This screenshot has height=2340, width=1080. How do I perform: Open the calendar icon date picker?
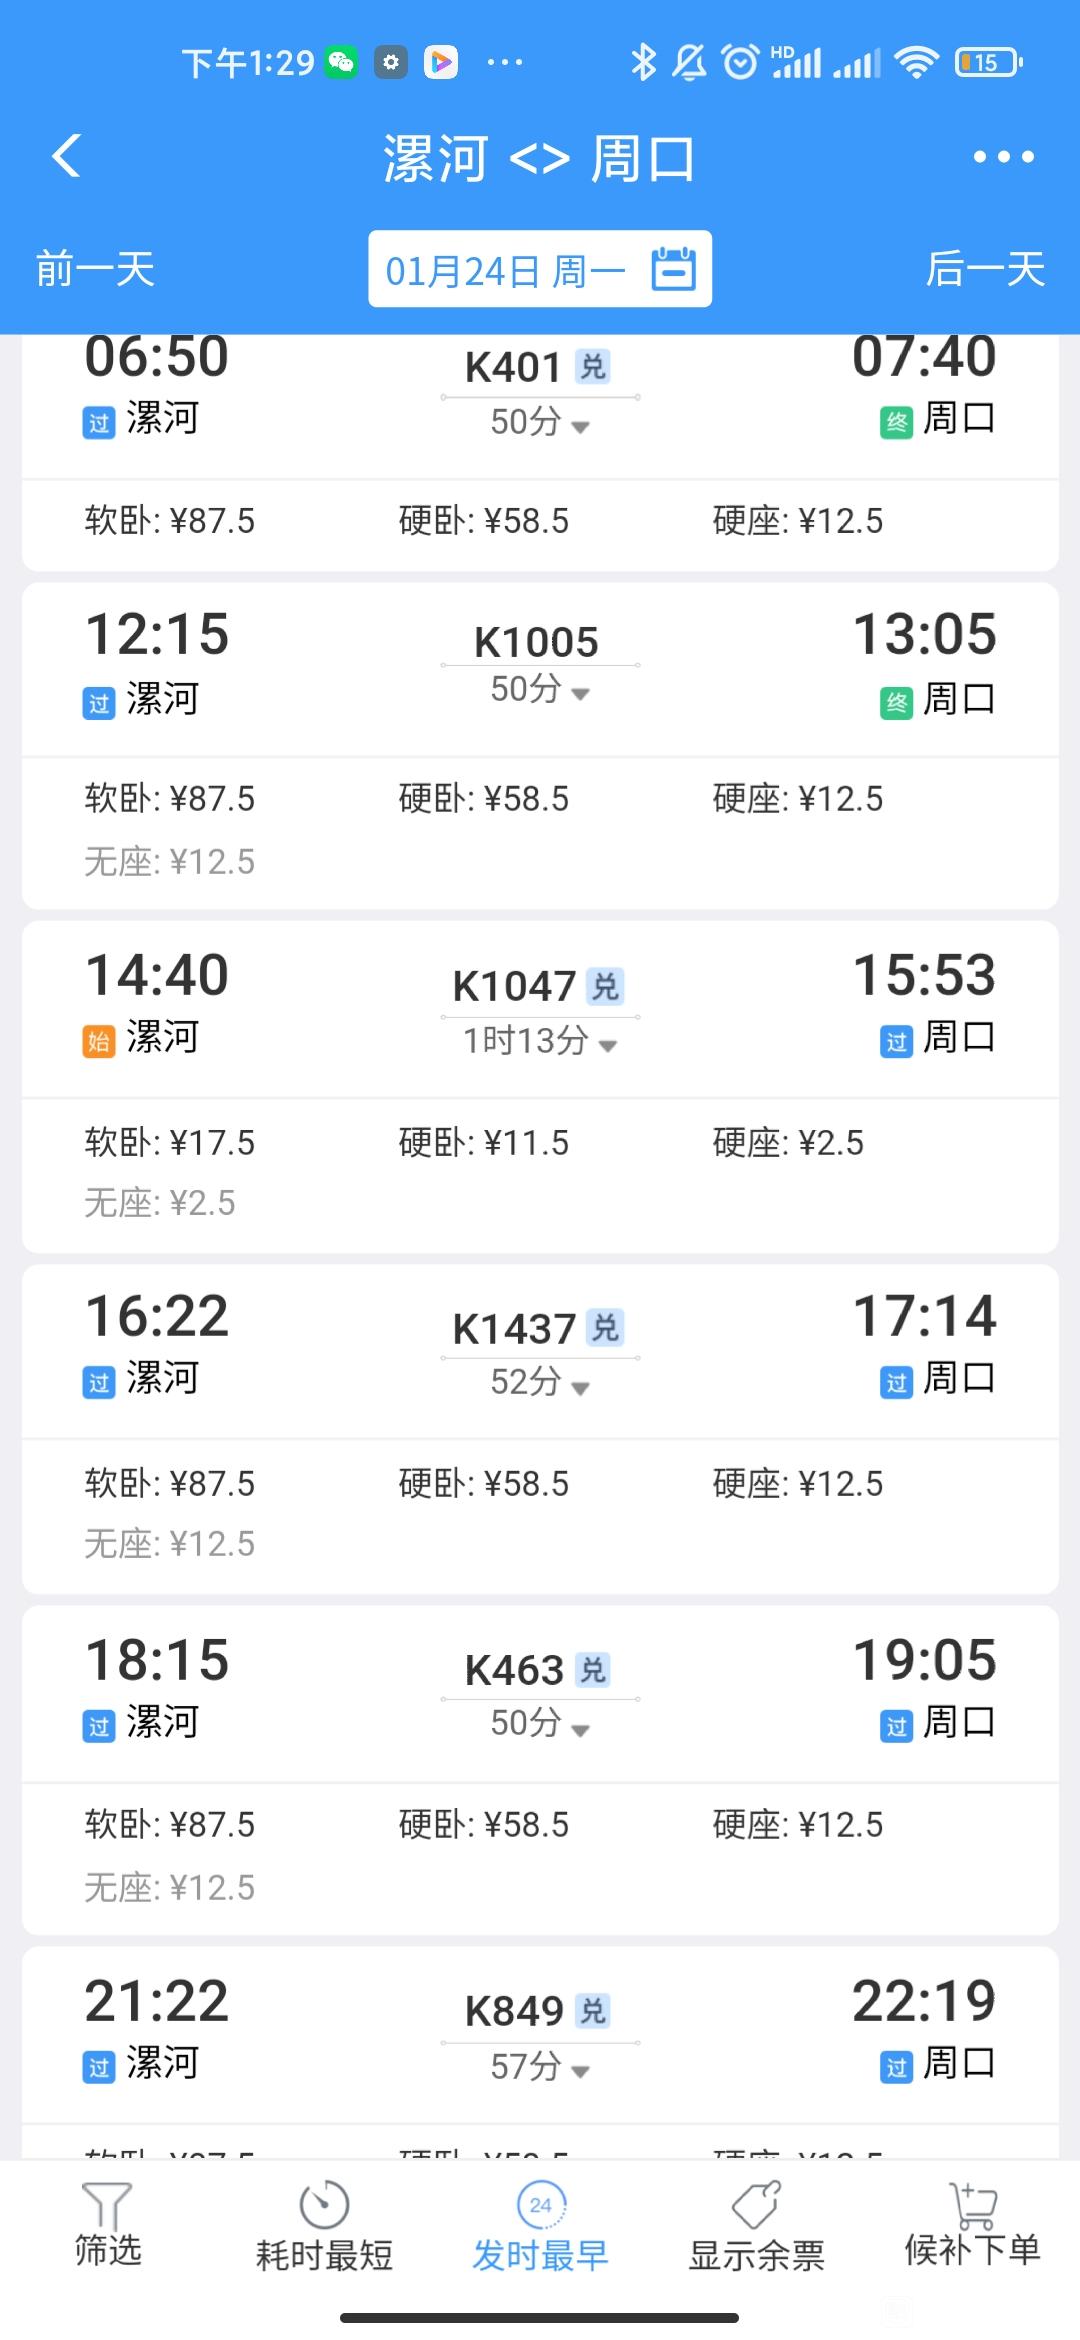coord(673,269)
